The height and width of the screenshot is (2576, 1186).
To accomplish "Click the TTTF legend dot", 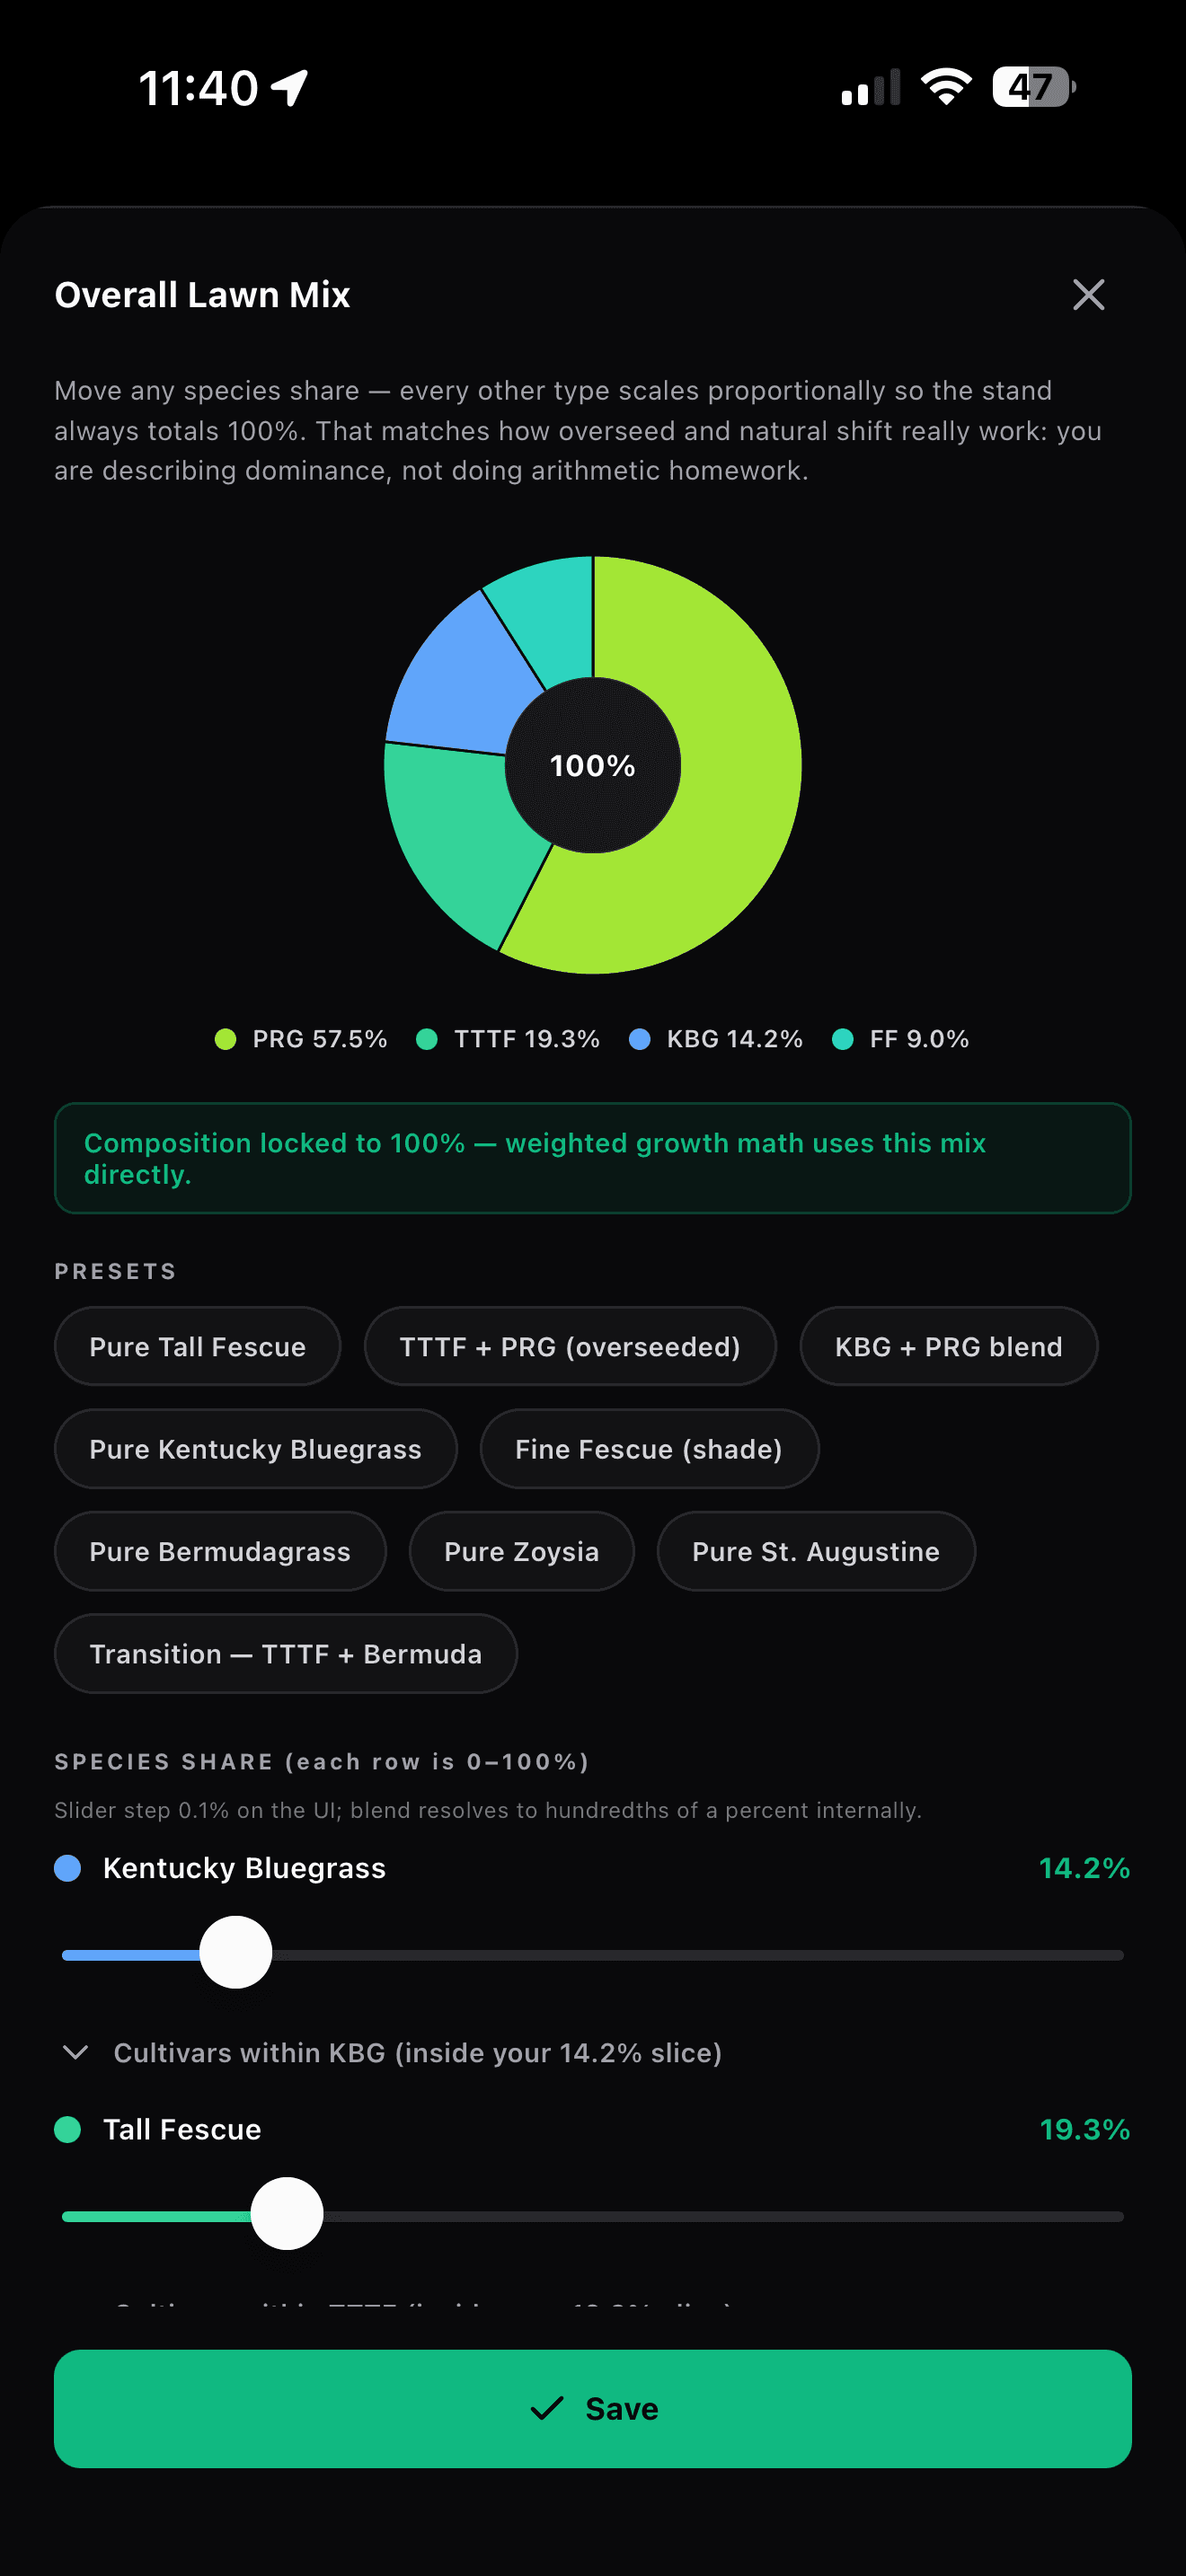I will pos(427,1039).
